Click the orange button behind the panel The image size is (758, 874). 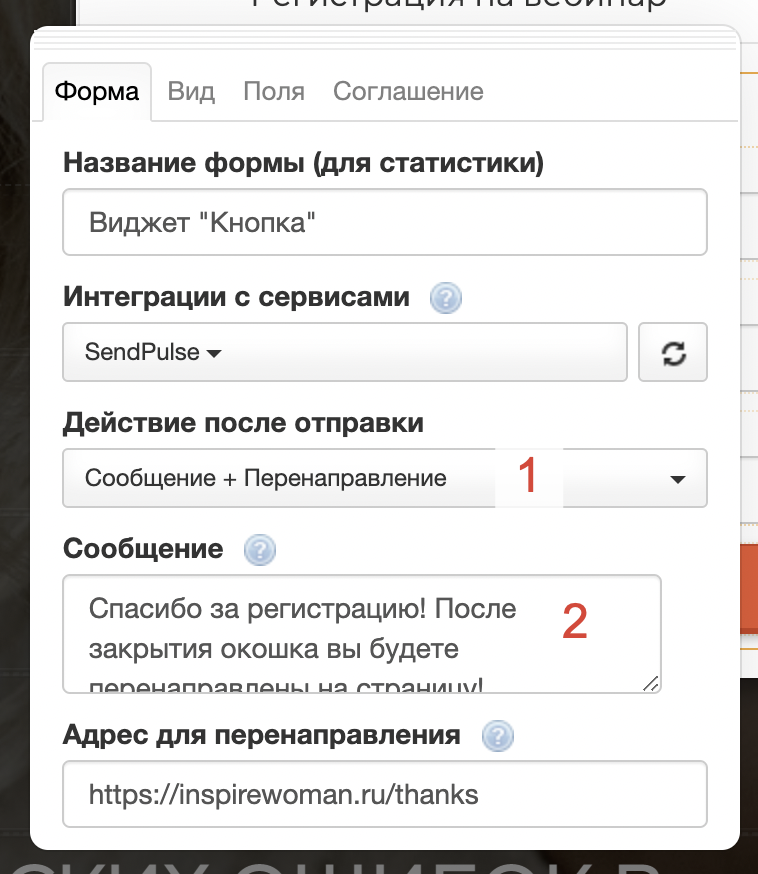(749, 588)
